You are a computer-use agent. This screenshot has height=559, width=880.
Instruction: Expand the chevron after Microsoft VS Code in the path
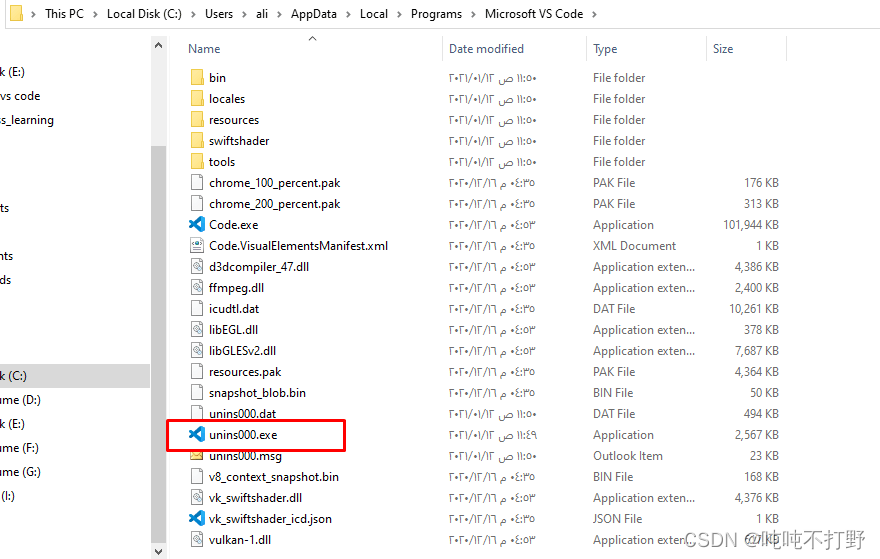tap(594, 14)
